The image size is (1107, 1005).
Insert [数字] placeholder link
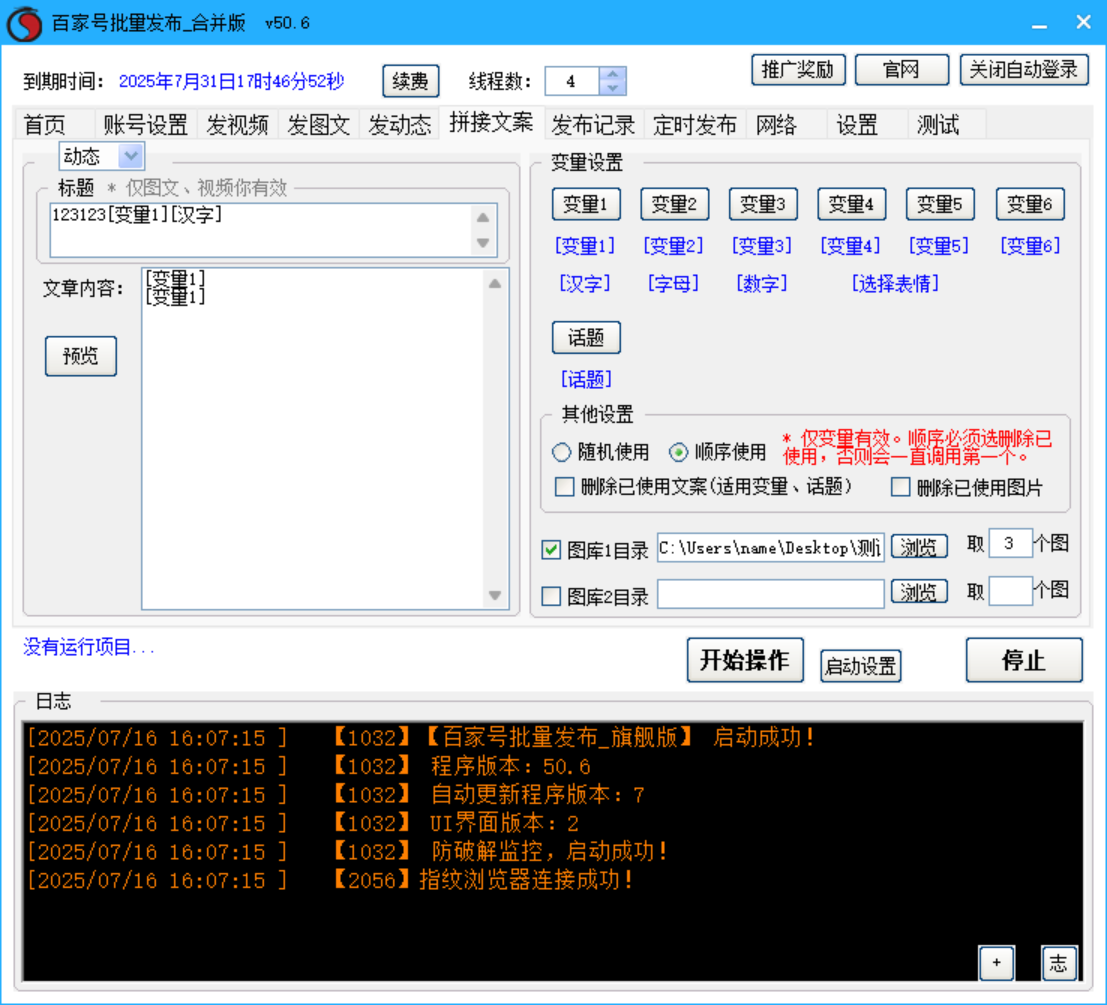[x=762, y=284]
